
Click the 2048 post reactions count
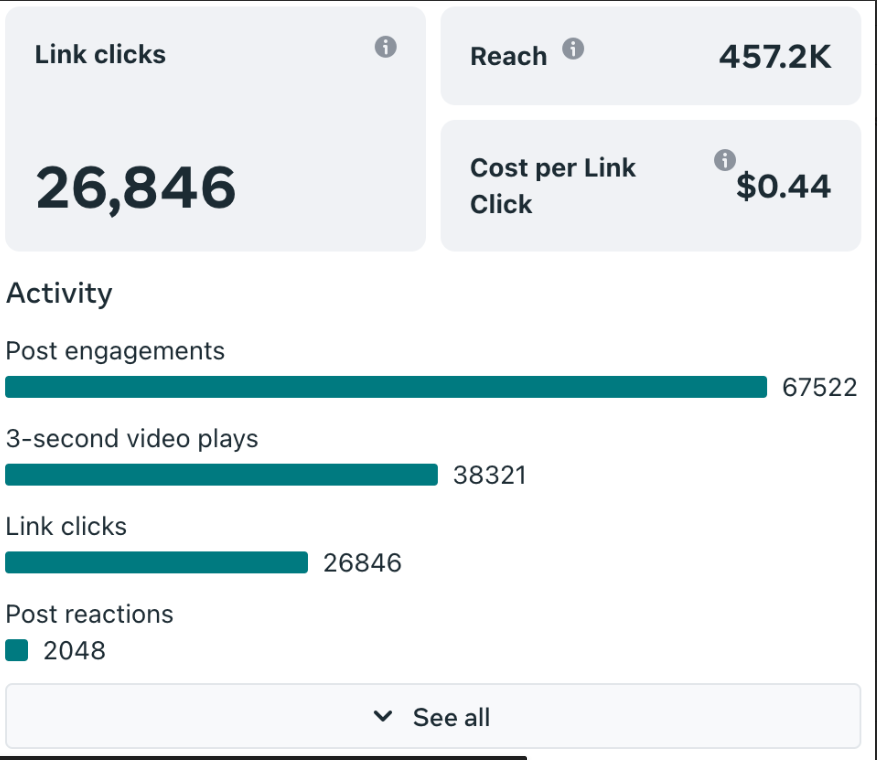(x=74, y=651)
